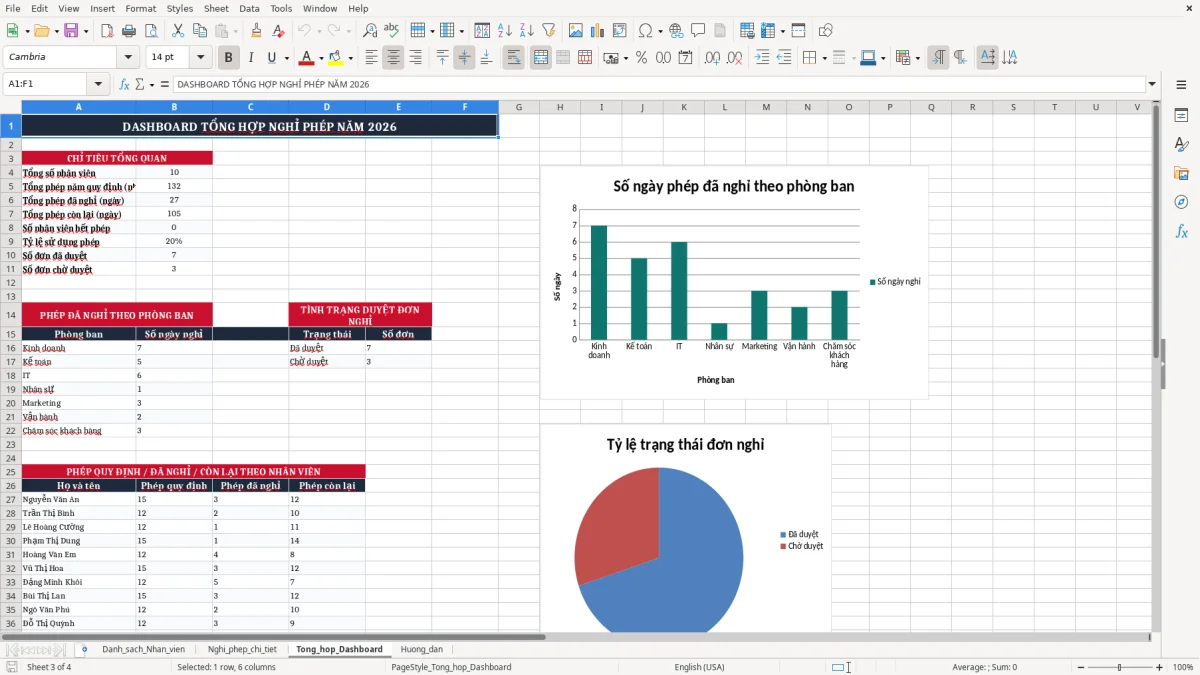Expand the Conditional Formatting dropdown arrow

tap(917, 58)
